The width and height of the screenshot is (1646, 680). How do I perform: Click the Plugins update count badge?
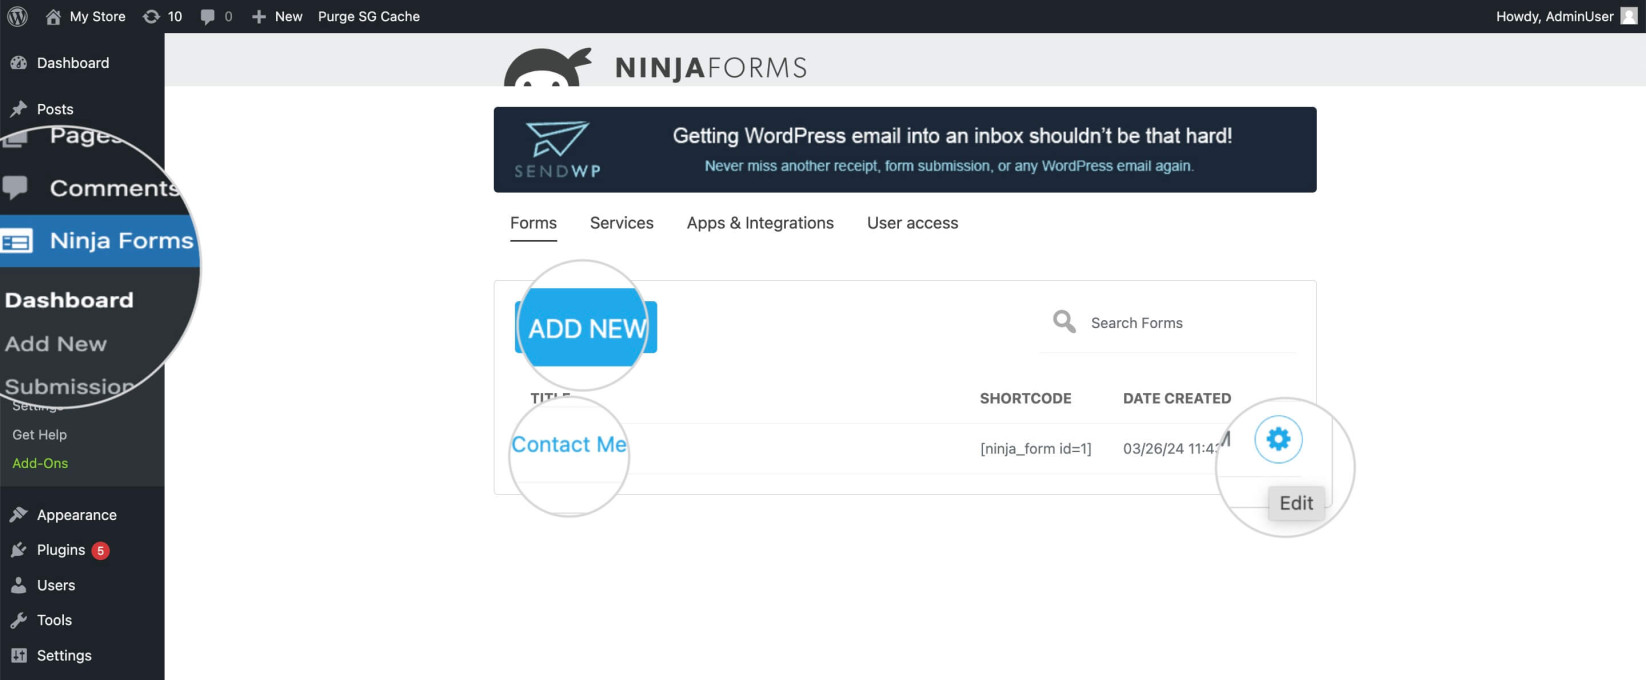(100, 551)
